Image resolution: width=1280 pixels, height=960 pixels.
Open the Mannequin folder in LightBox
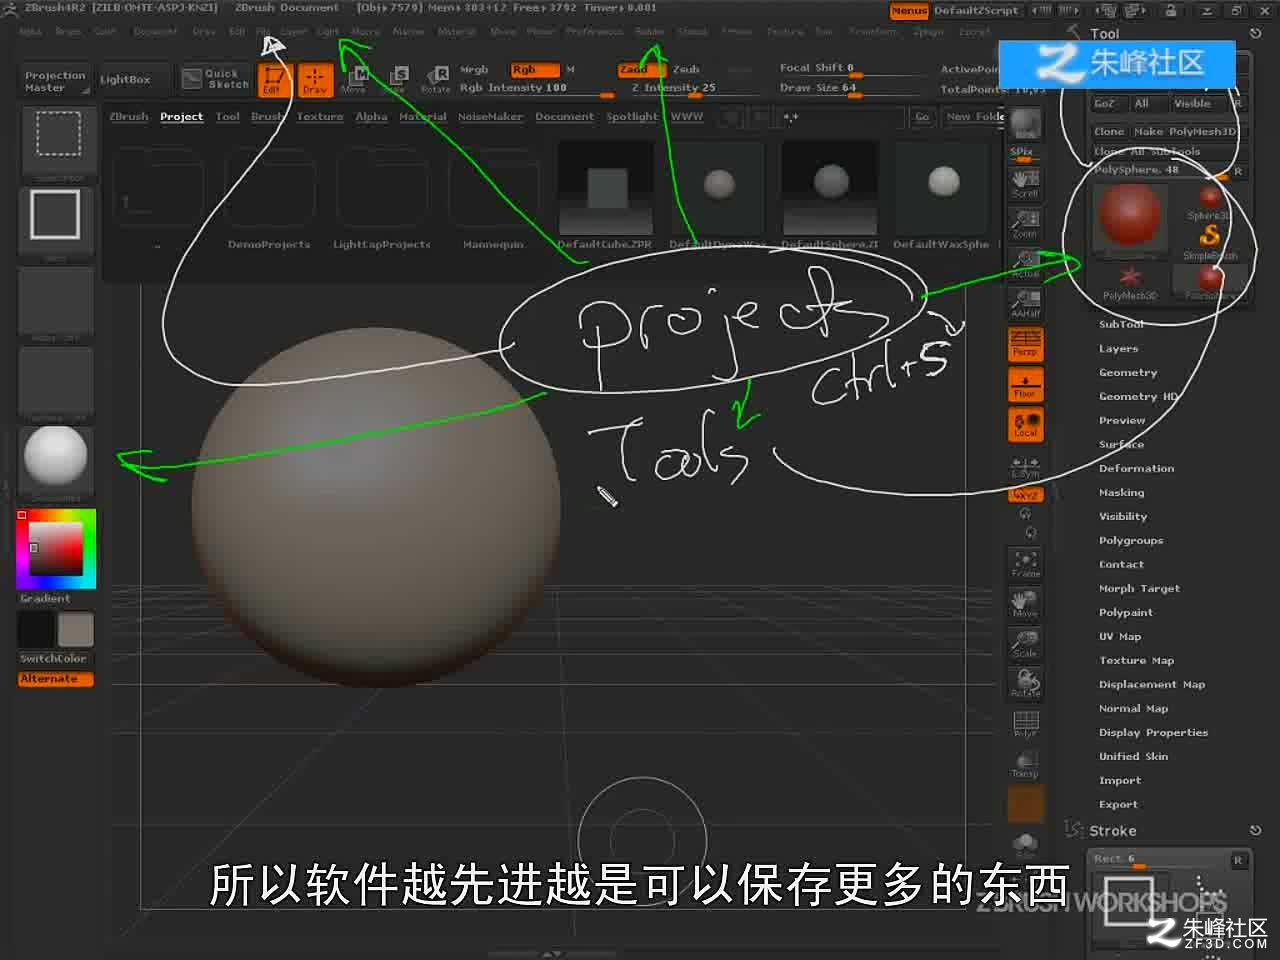click(493, 196)
